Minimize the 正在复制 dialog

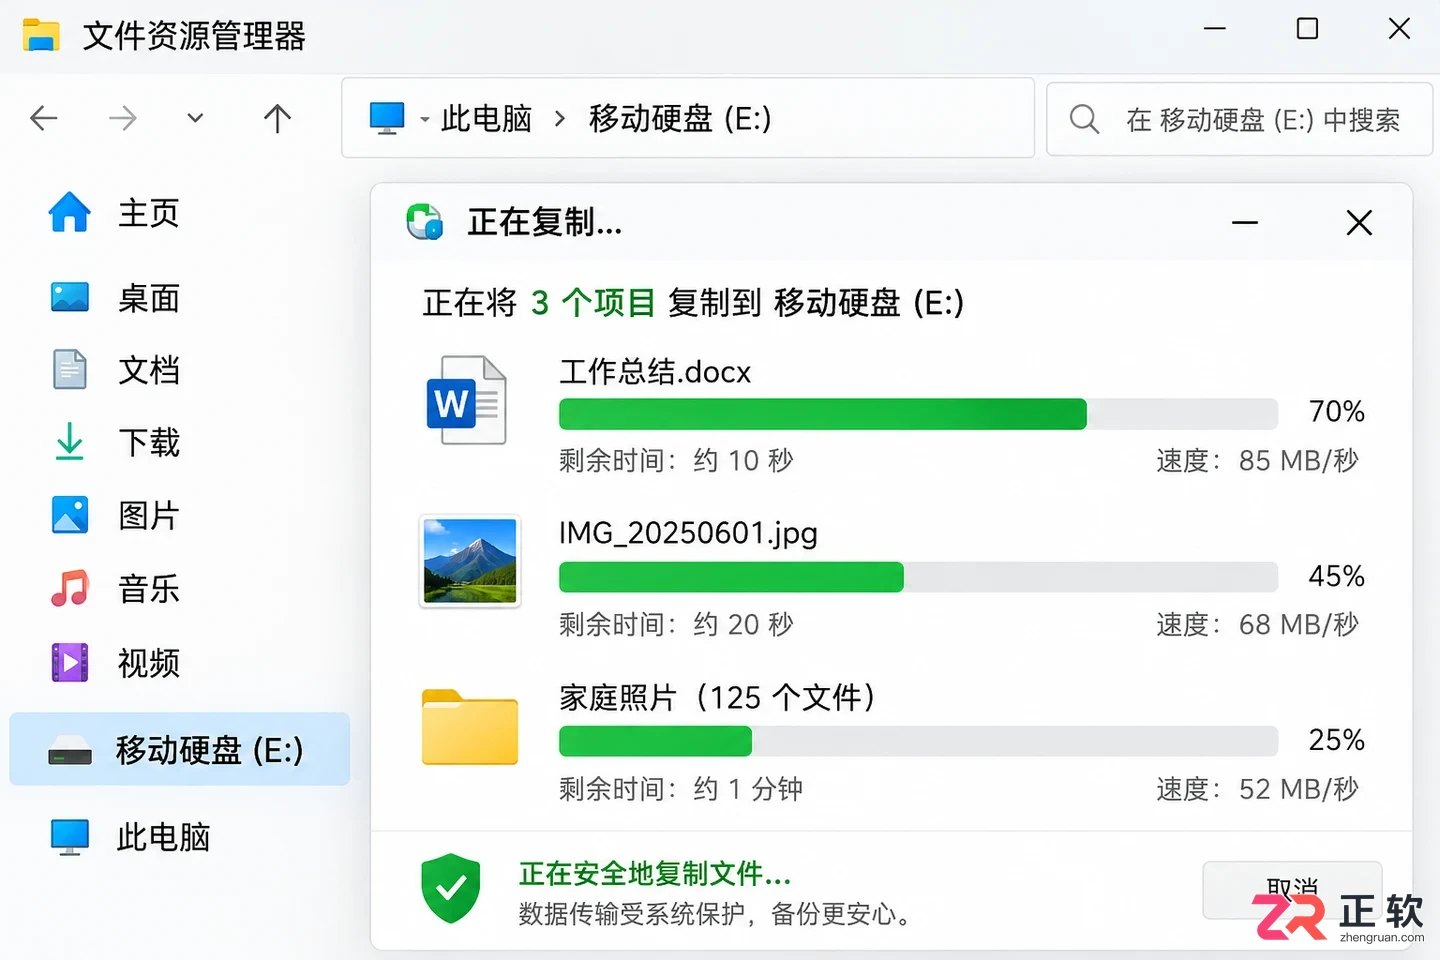coord(1245,222)
